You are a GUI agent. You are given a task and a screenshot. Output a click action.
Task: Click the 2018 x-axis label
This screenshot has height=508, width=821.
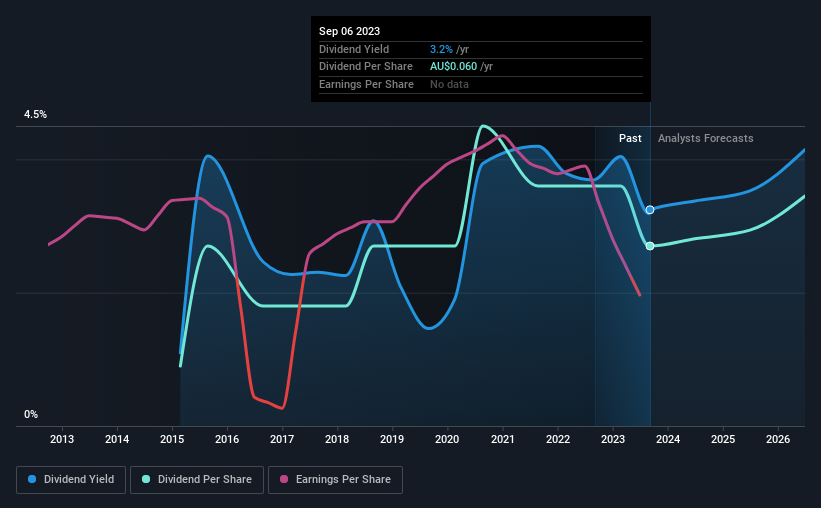point(337,439)
